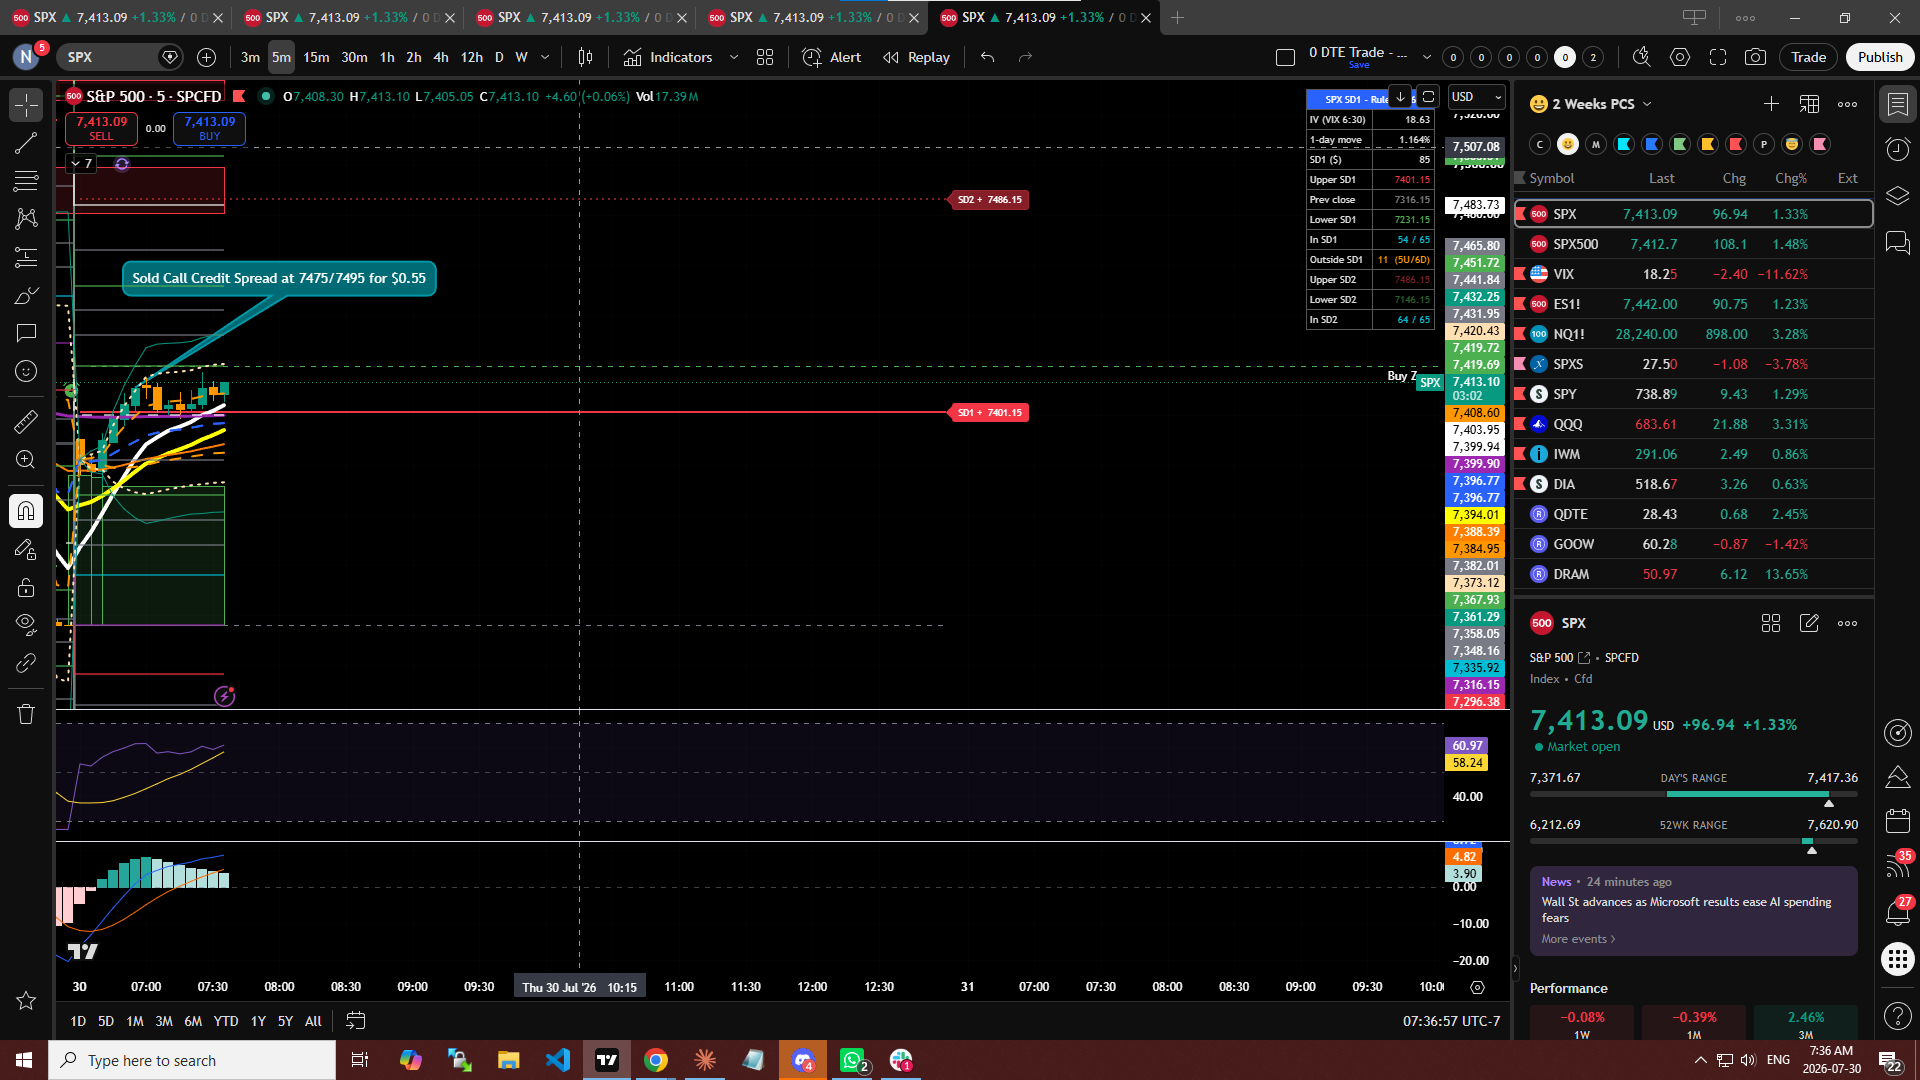Screen dimensions: 1920x1080
Task: Click the red SELL 7,413.09 button
Action: coord(101,128)
